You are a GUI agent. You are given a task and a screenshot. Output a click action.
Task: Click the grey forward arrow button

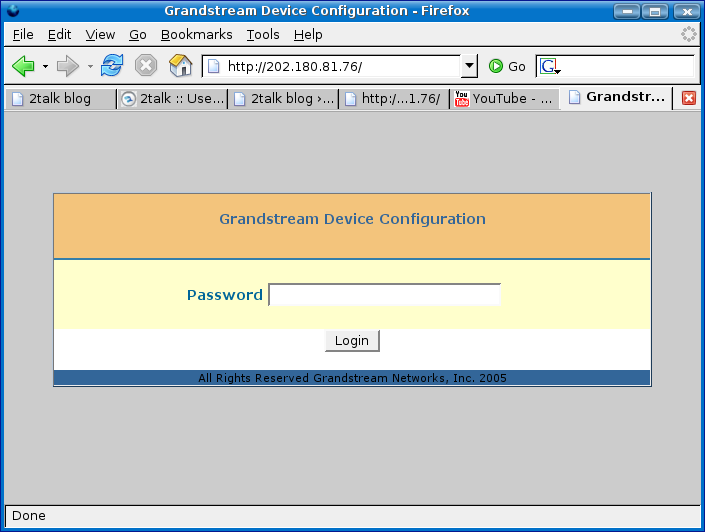(x=67, y=66)
